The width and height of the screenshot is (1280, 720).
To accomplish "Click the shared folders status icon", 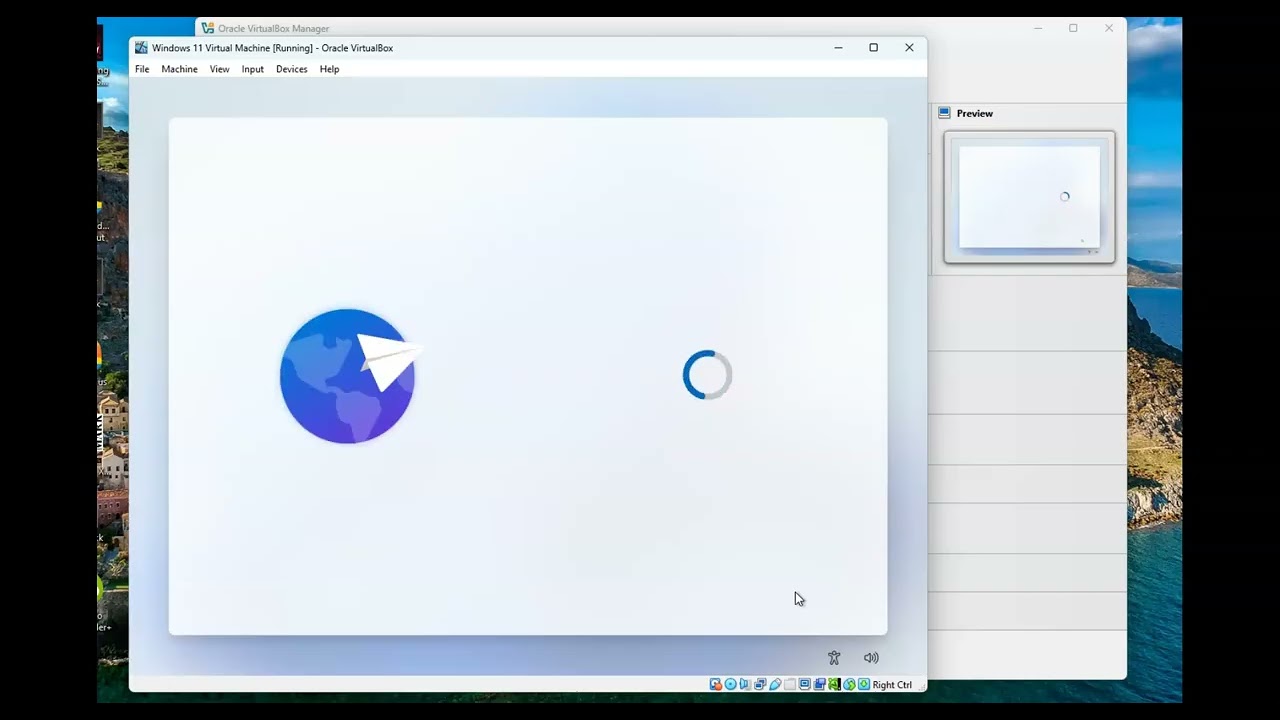I will (790, 685).
